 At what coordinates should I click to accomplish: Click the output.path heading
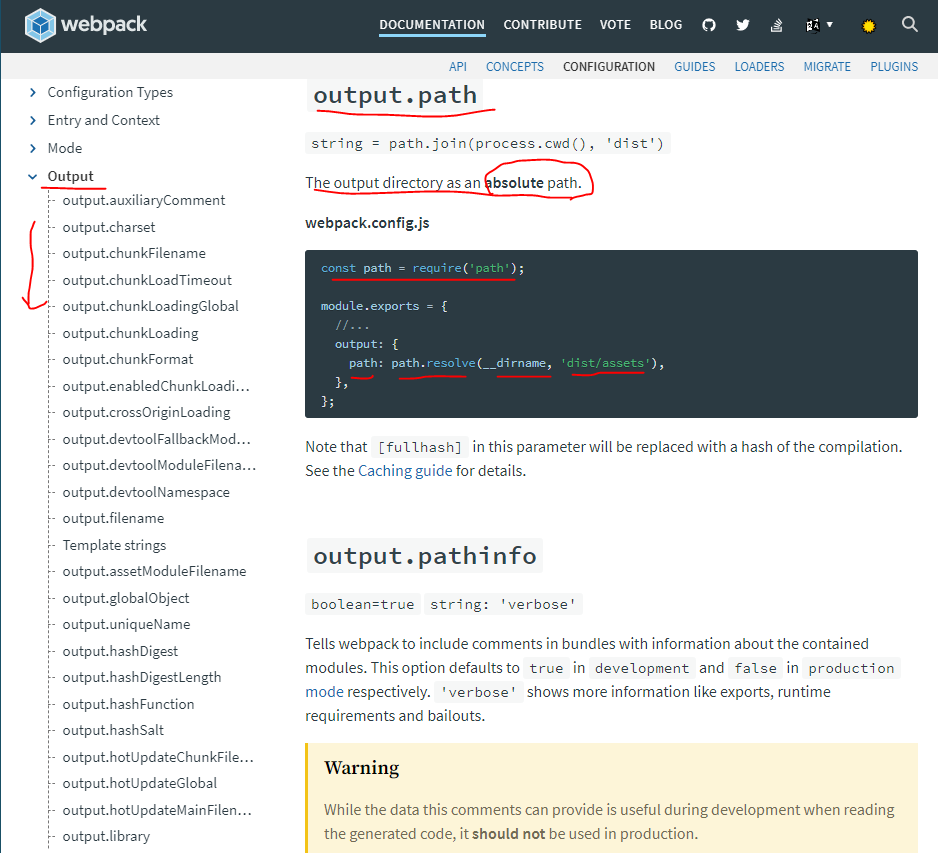[x=395, y=95]
